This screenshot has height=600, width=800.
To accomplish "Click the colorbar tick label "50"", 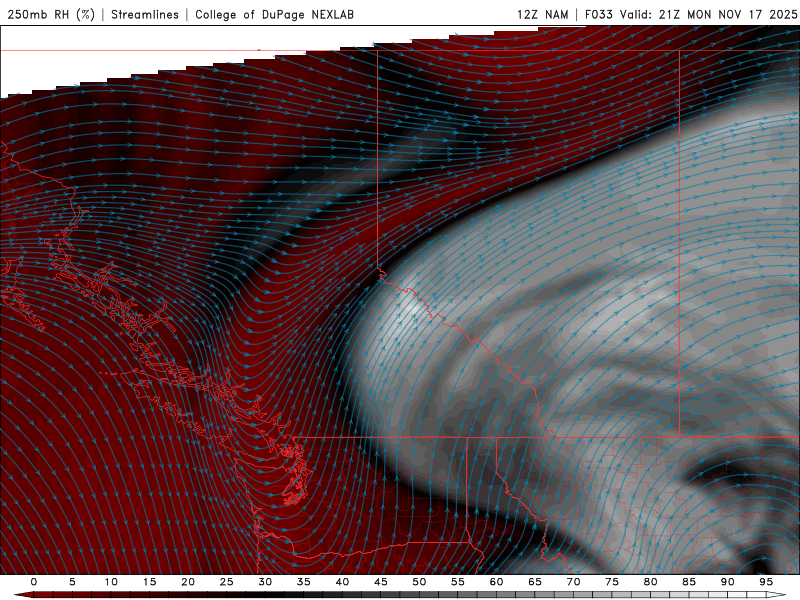I will pyautogui.click(x=419, y=582).
